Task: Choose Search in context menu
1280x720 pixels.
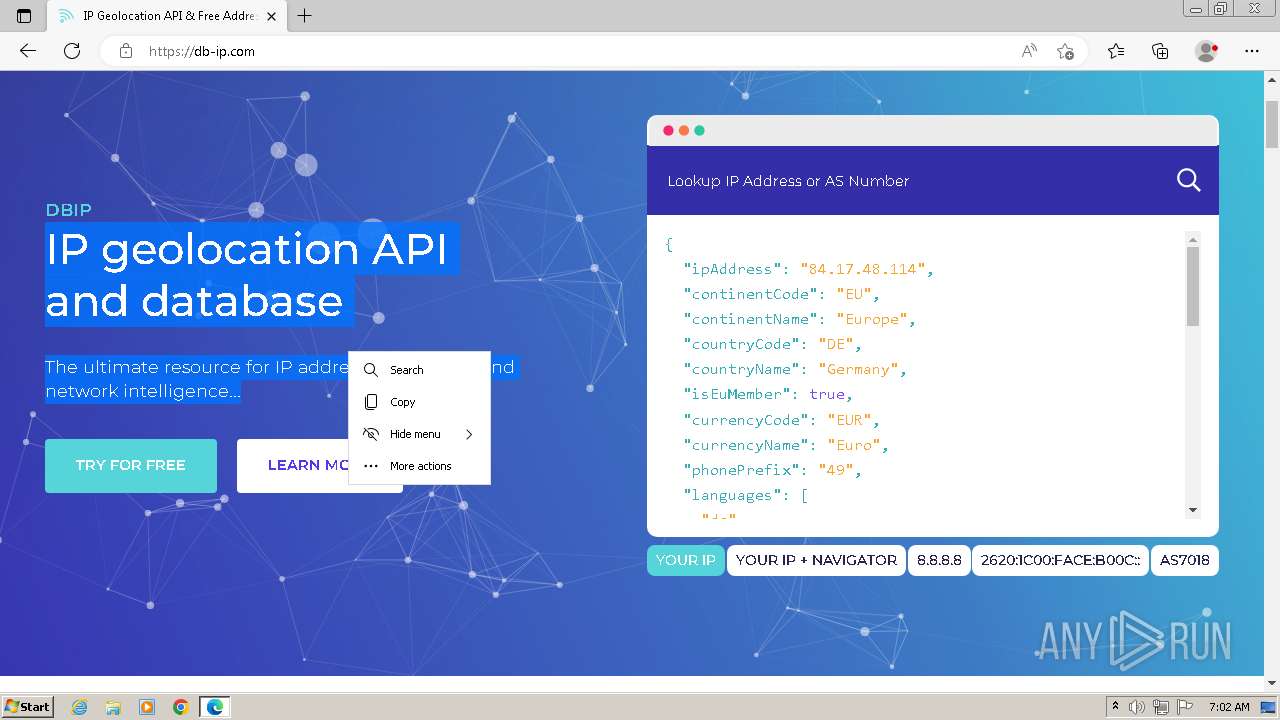Action: [419, 370]
